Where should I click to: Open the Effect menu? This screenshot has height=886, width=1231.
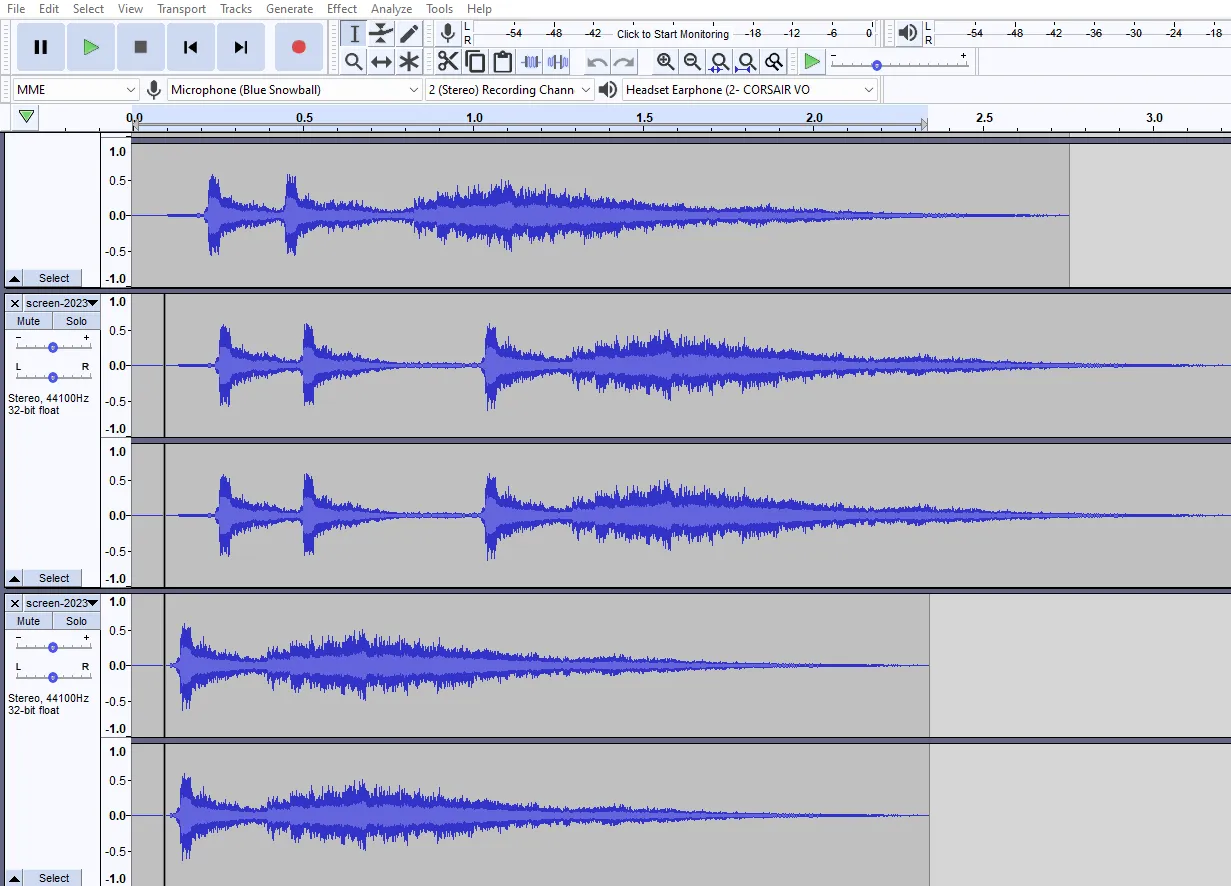341,8
